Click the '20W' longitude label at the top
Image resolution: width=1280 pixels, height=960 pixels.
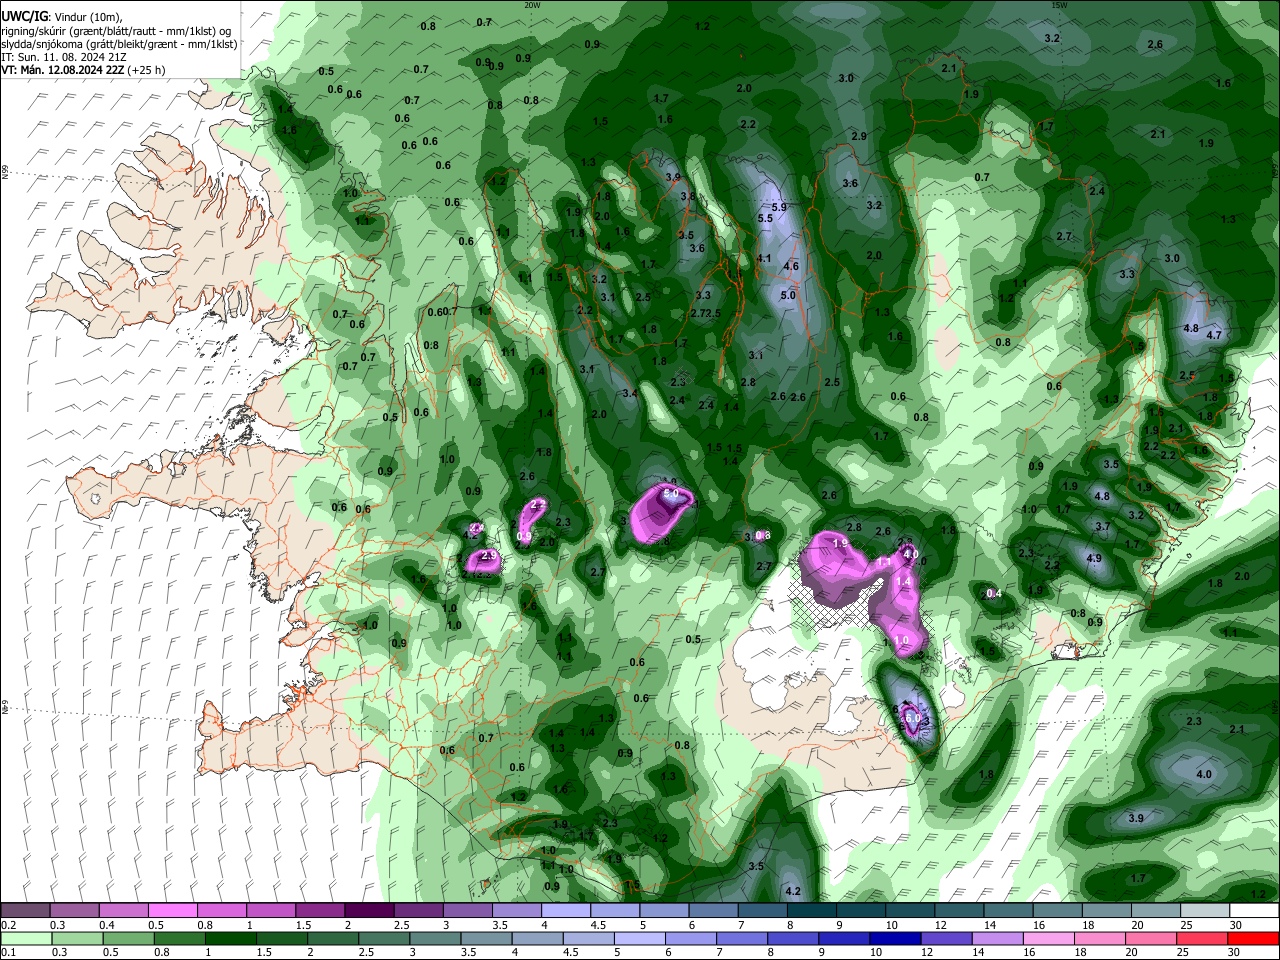pyautogui.click(x=532, y=4)
